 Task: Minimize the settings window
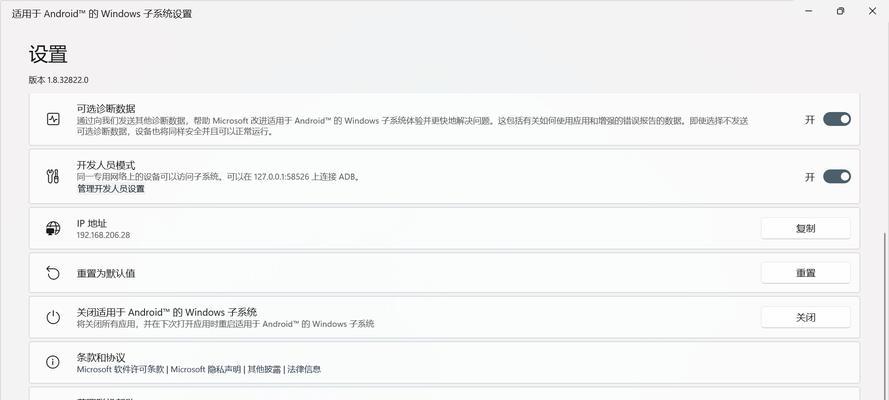(x=808, y=11)
